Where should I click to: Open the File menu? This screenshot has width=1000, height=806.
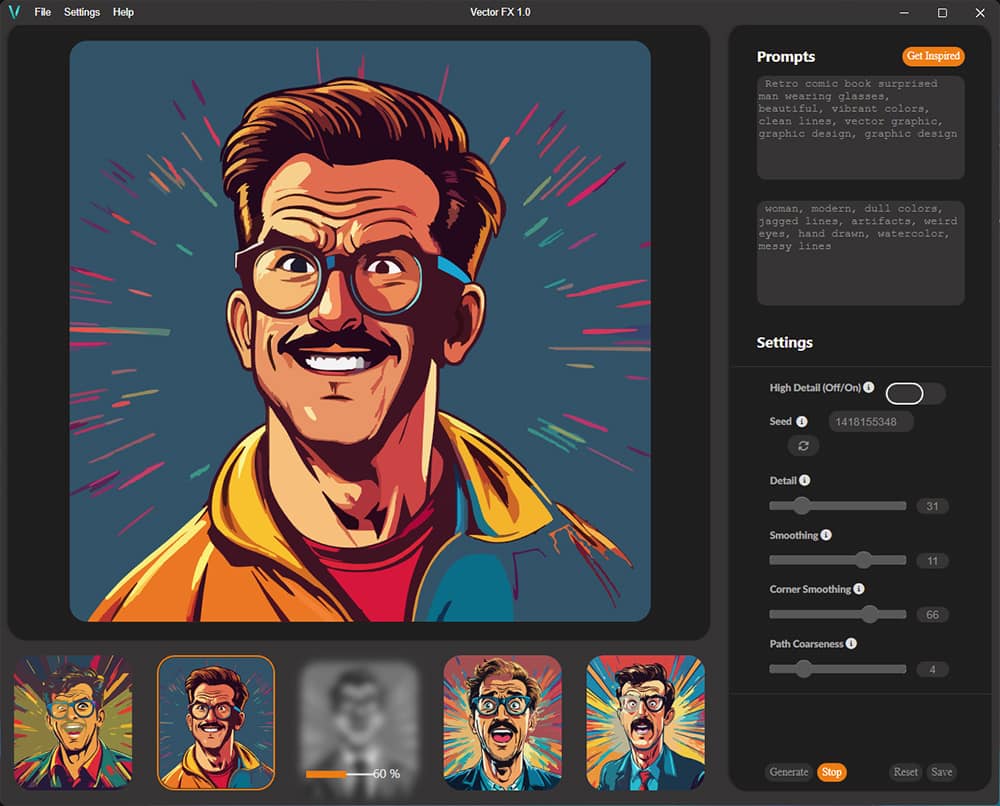[42, 12]
